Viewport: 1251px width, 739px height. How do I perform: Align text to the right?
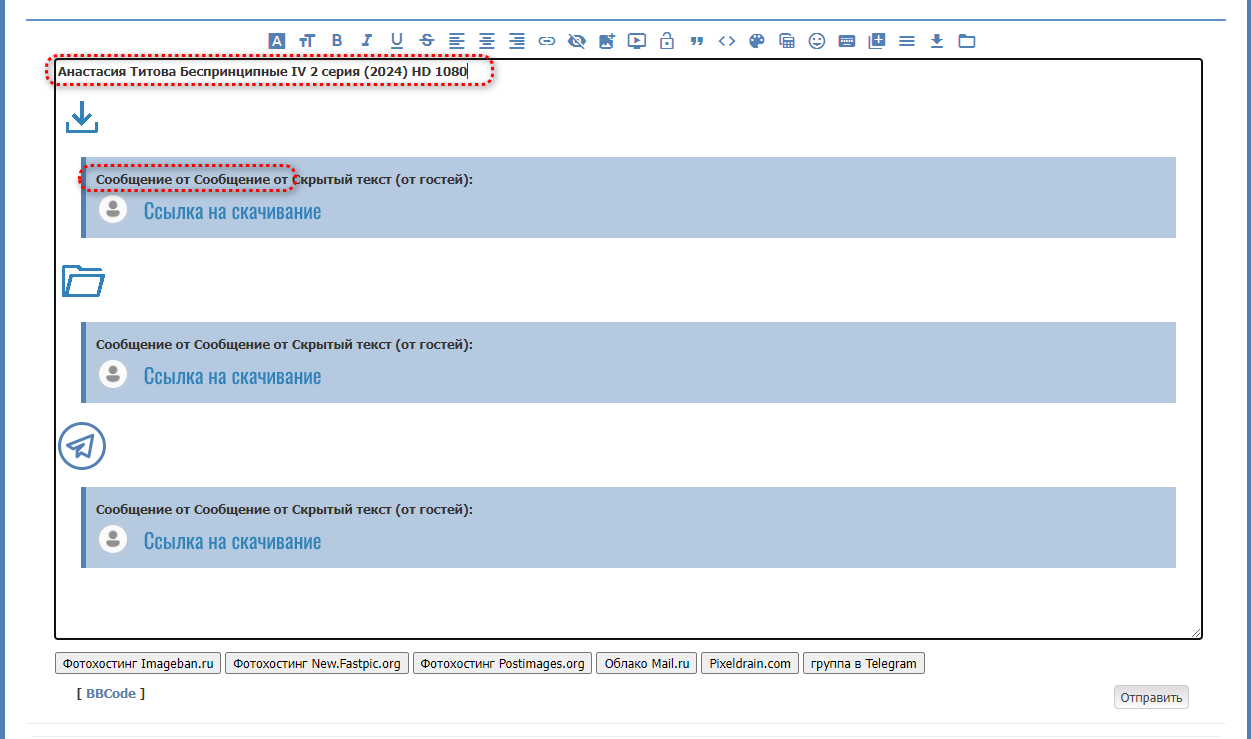517,41
